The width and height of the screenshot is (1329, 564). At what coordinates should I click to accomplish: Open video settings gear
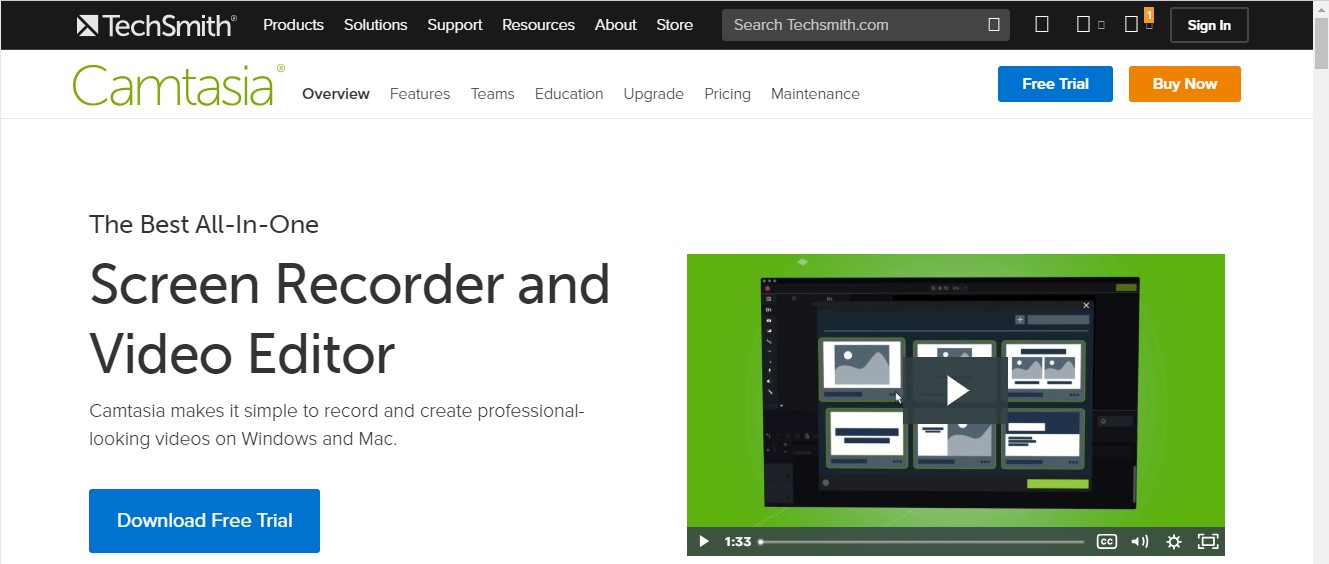1174,542
